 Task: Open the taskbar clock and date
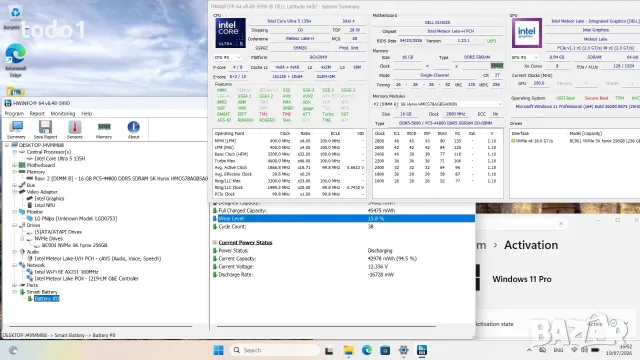click(619, 350)
